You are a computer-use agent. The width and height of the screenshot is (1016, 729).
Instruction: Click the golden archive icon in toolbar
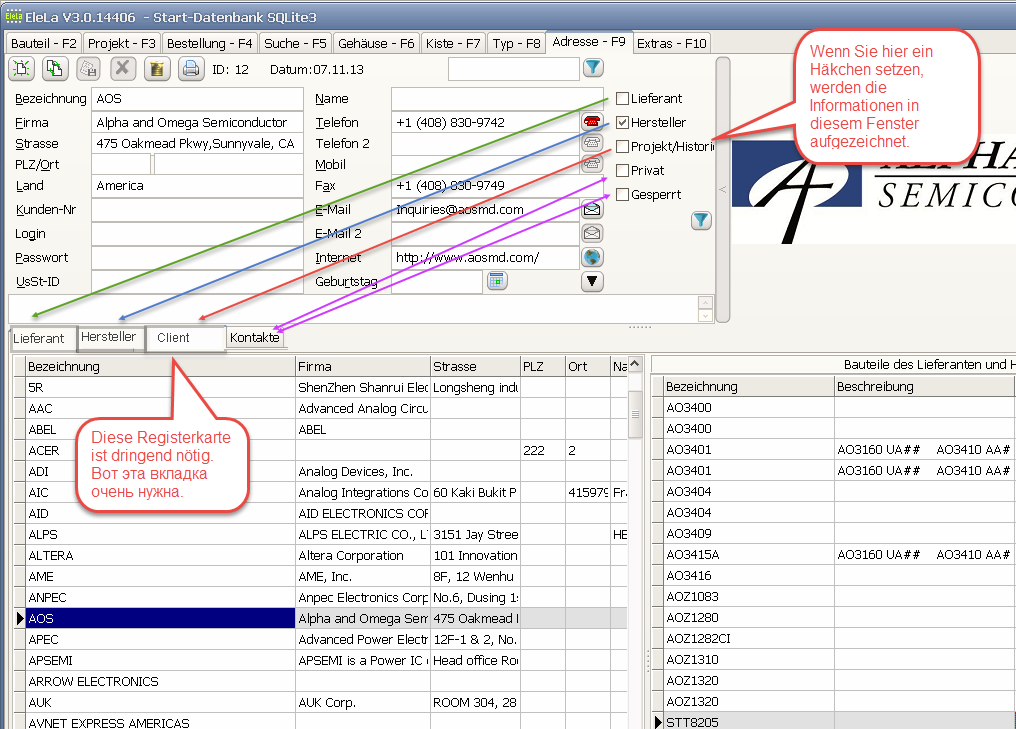[x=156, y=68]
